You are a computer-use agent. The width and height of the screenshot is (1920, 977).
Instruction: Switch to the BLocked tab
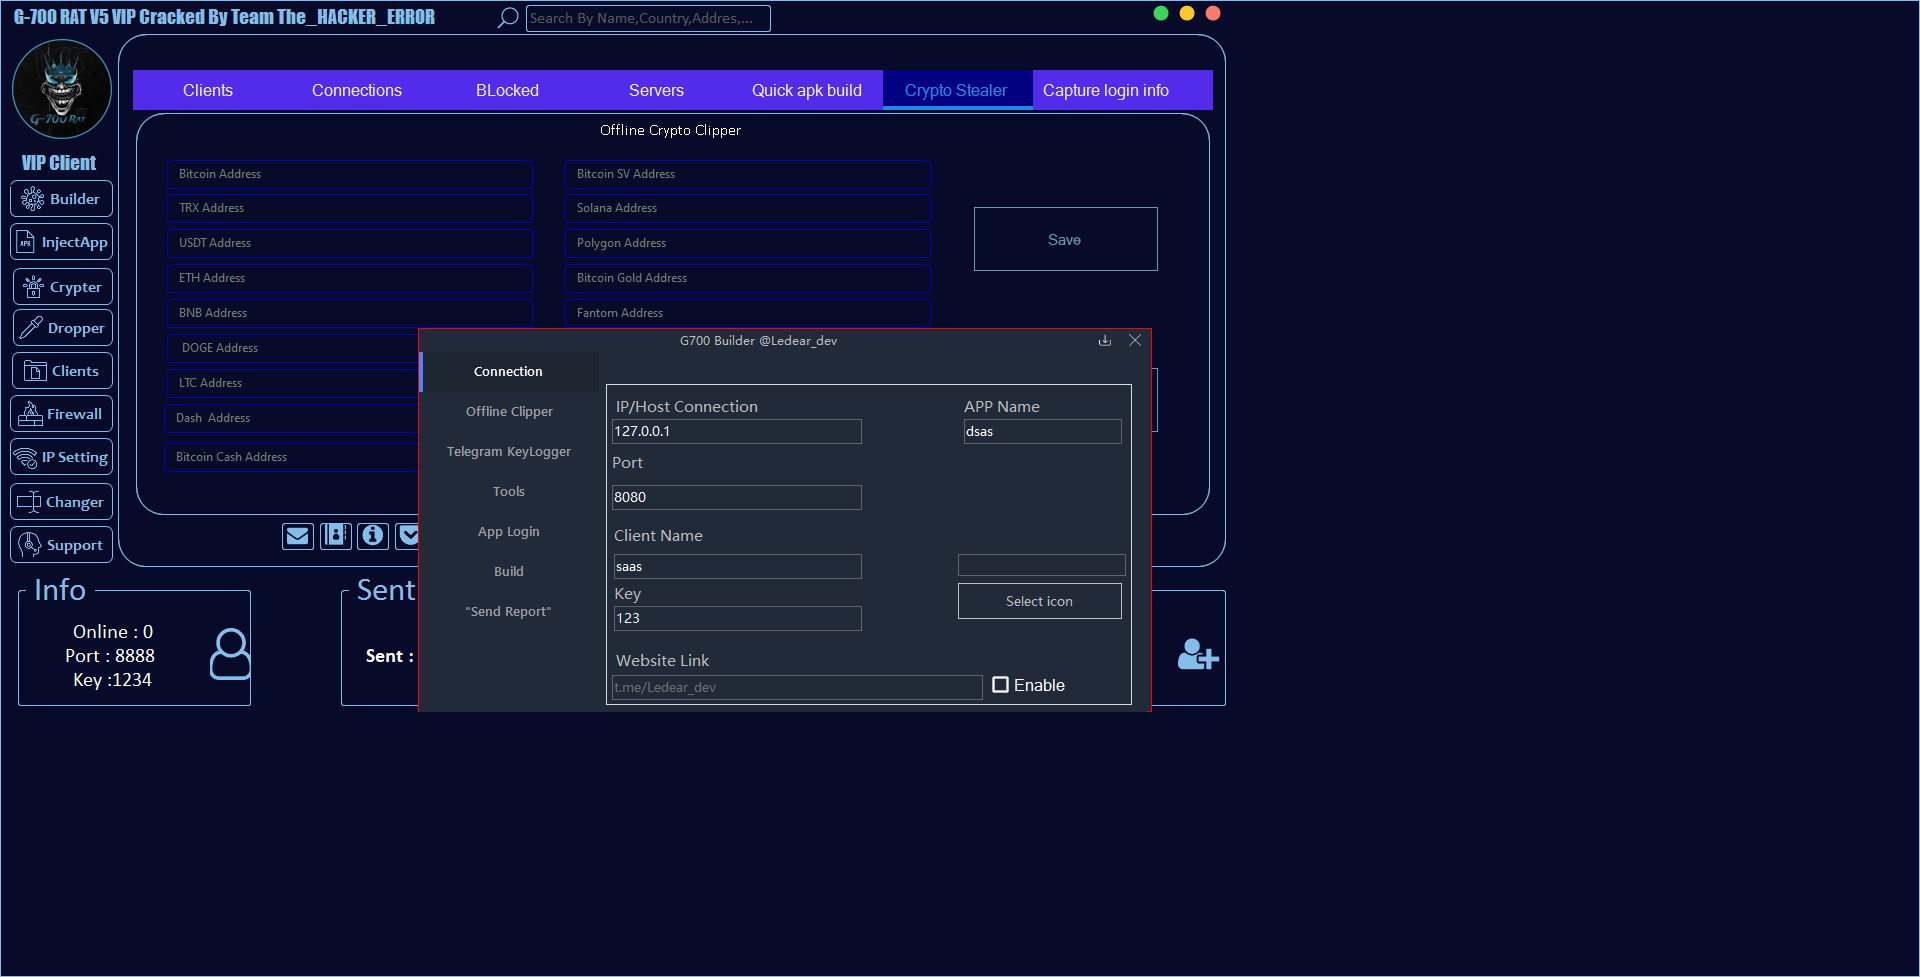507,90
